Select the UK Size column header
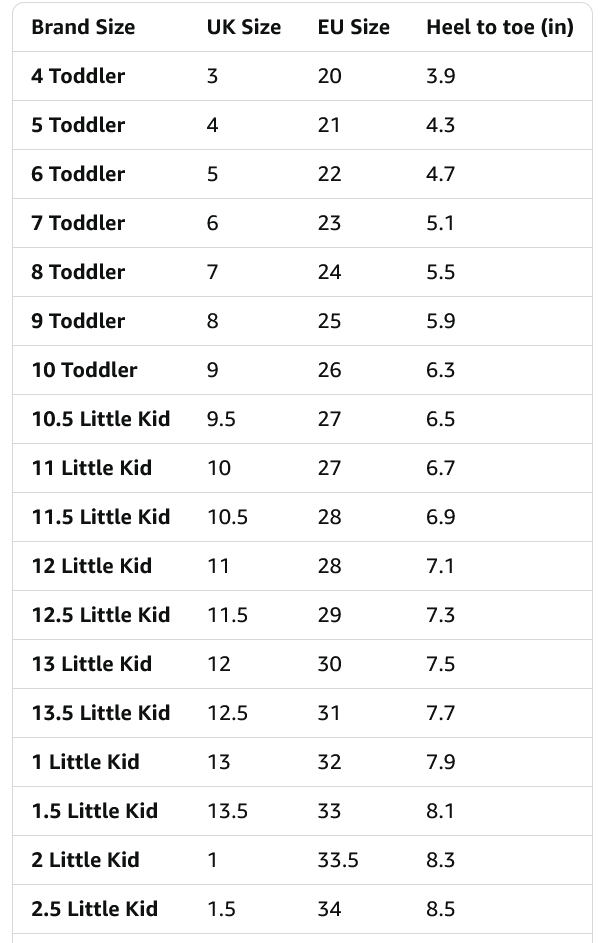 [244, 27]
